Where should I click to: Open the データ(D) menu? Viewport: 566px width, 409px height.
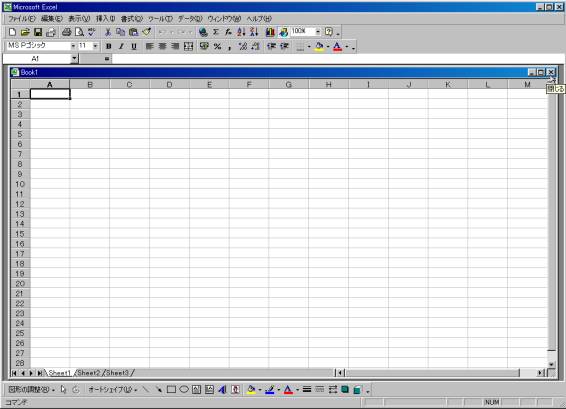click(x=190, y=18)
